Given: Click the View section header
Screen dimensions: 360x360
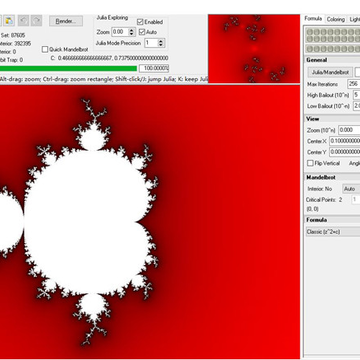Looking at the screenshot, I should point(333,119).
